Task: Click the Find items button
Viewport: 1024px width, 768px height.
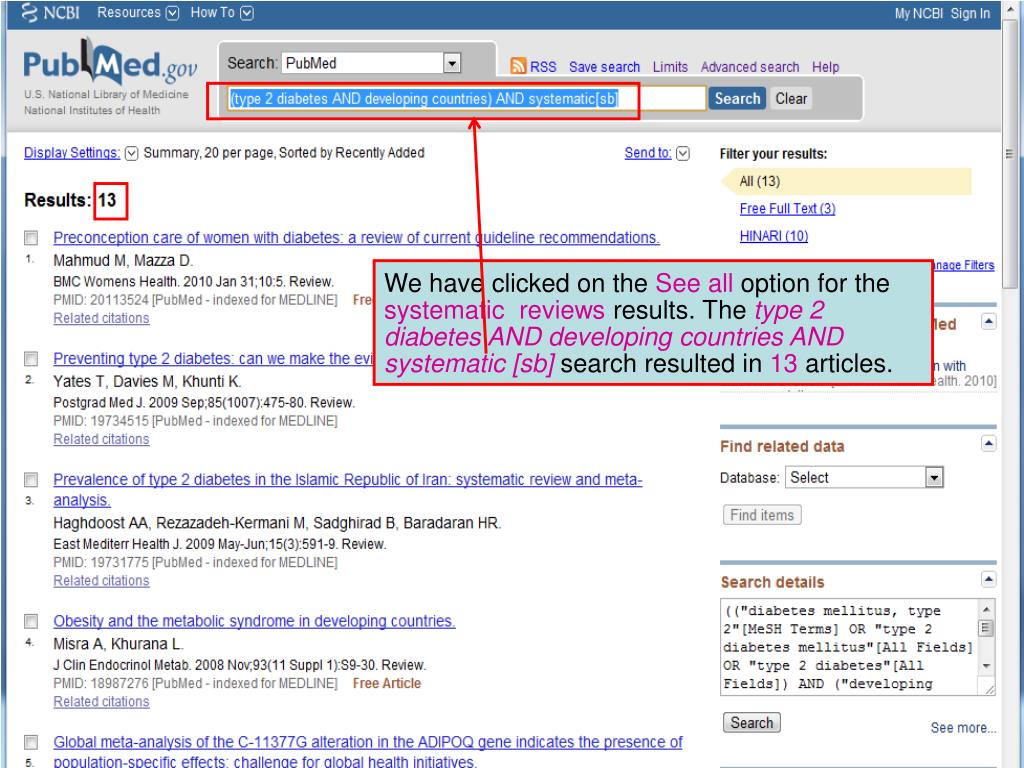Action: (x=761, y=515)
